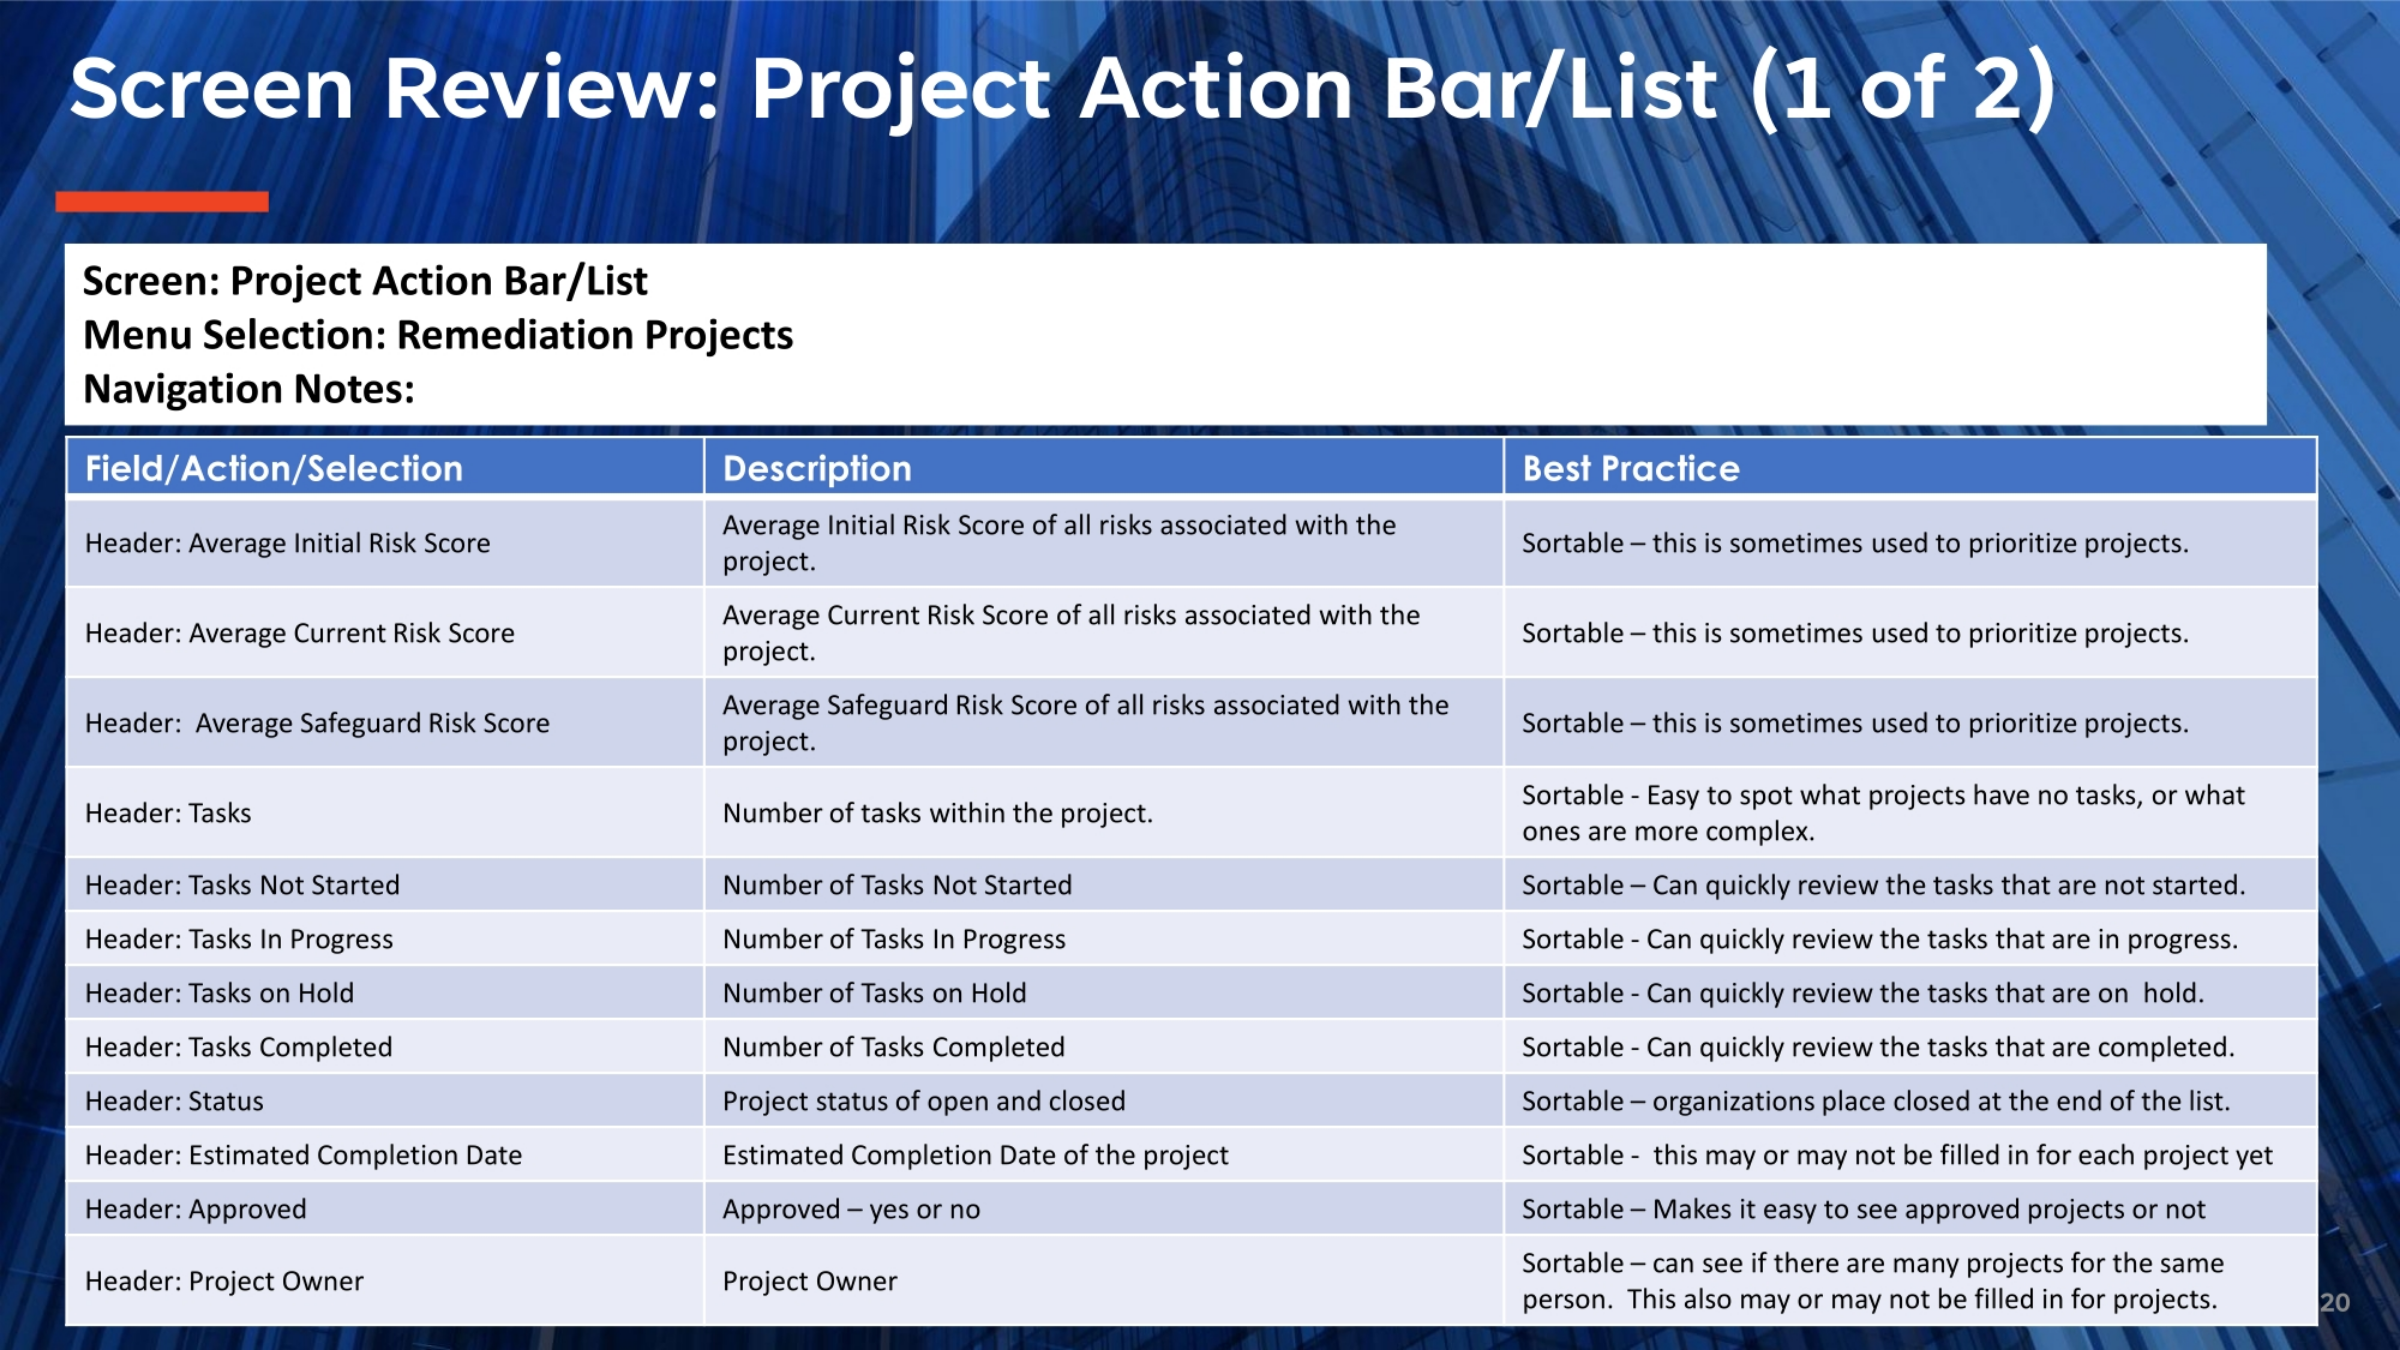
Task: Click 'organizations place closed at the end of the list.'
Action: point(1942,1101)
